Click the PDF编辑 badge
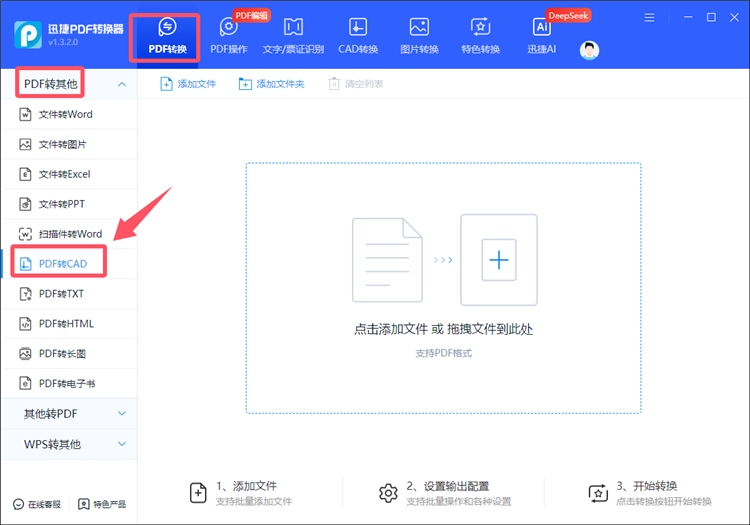Screen dimensions: 750x525 click(252, 15)
